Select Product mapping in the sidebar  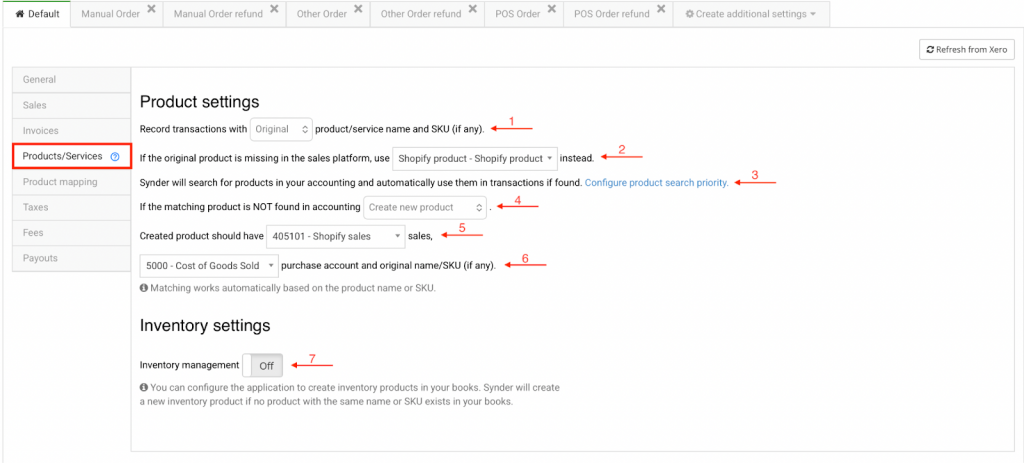[x=60, y=182]
